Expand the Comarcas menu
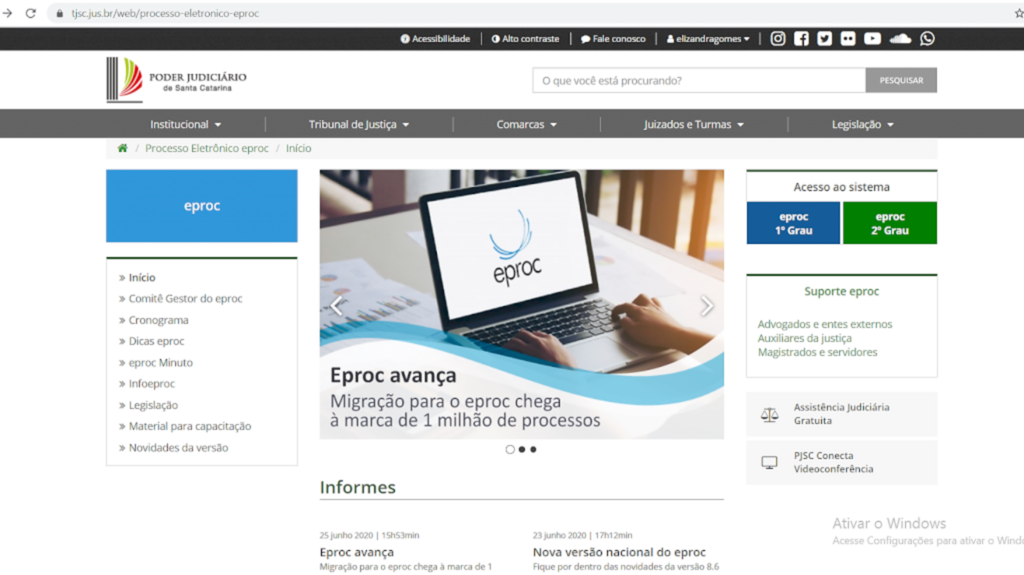Image resolution: width=1024 pixels, height=575 pixels. point(526,124)
